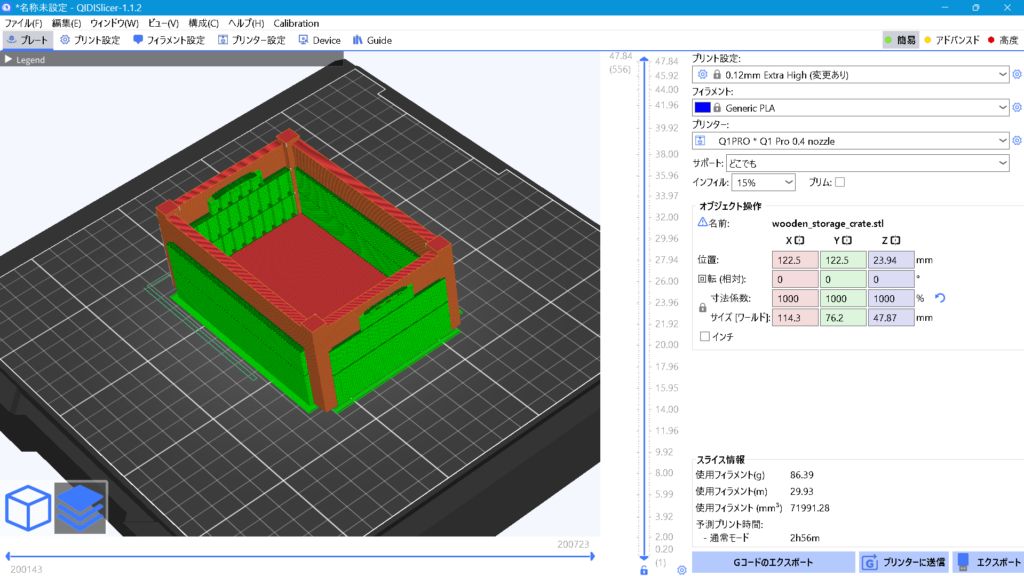Click the gear icon beside print settings dropdown
Viewport: 1024px width, 576px height.
pyautogui.click(x=1017, y=74)
